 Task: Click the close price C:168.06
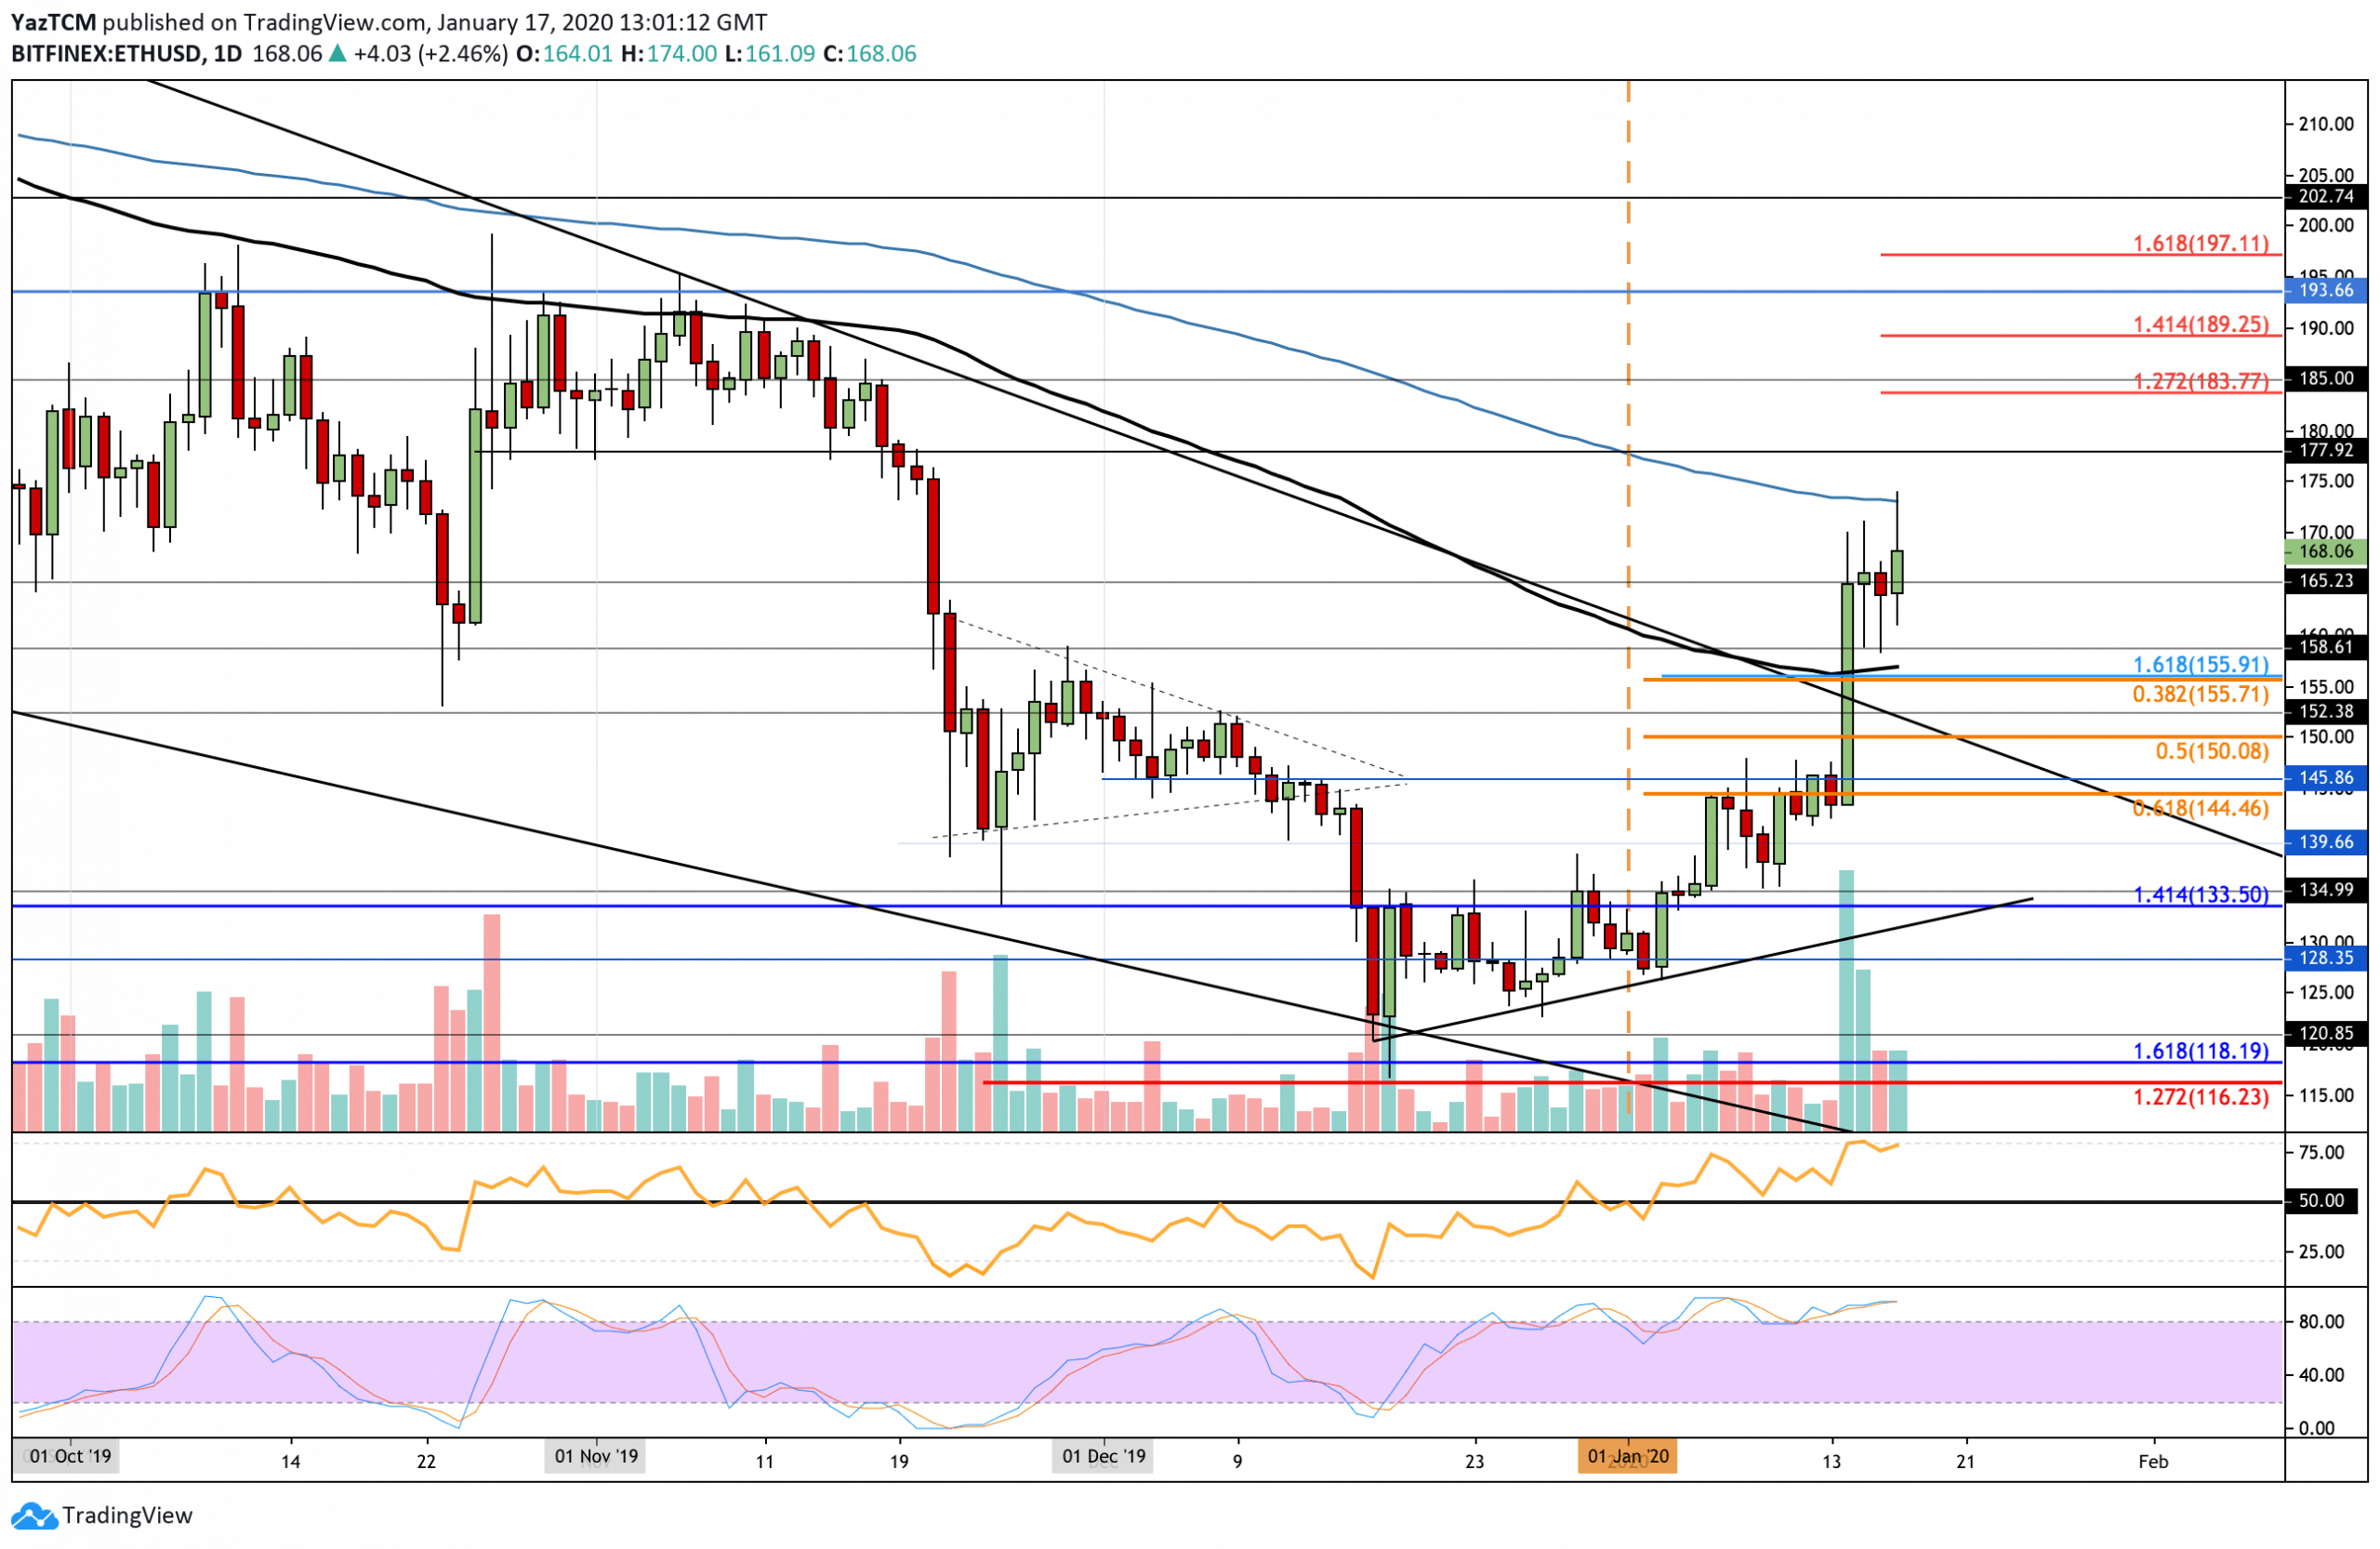(869, 54)
